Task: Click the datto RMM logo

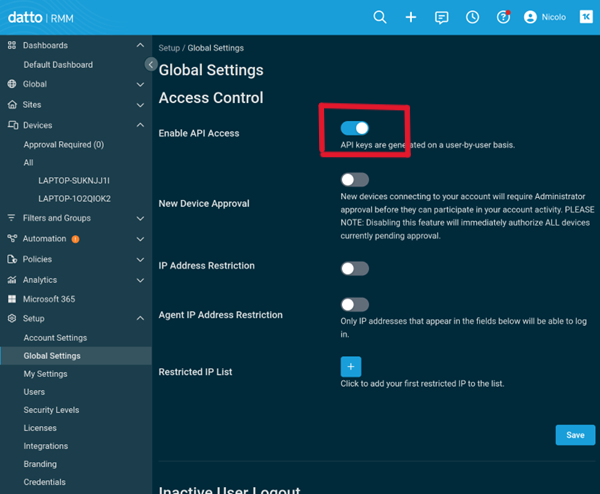Action: [x=41, y=18]
